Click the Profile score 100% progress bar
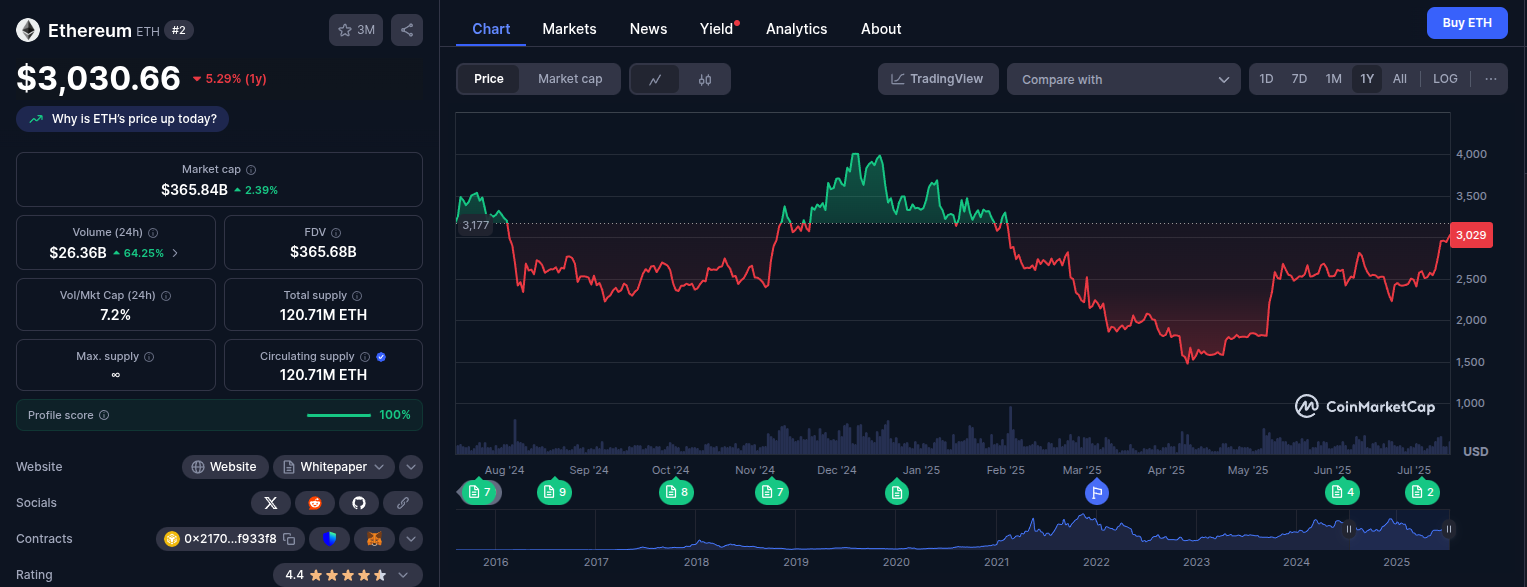Screen dimensions: 1527x587 [339, 415]
